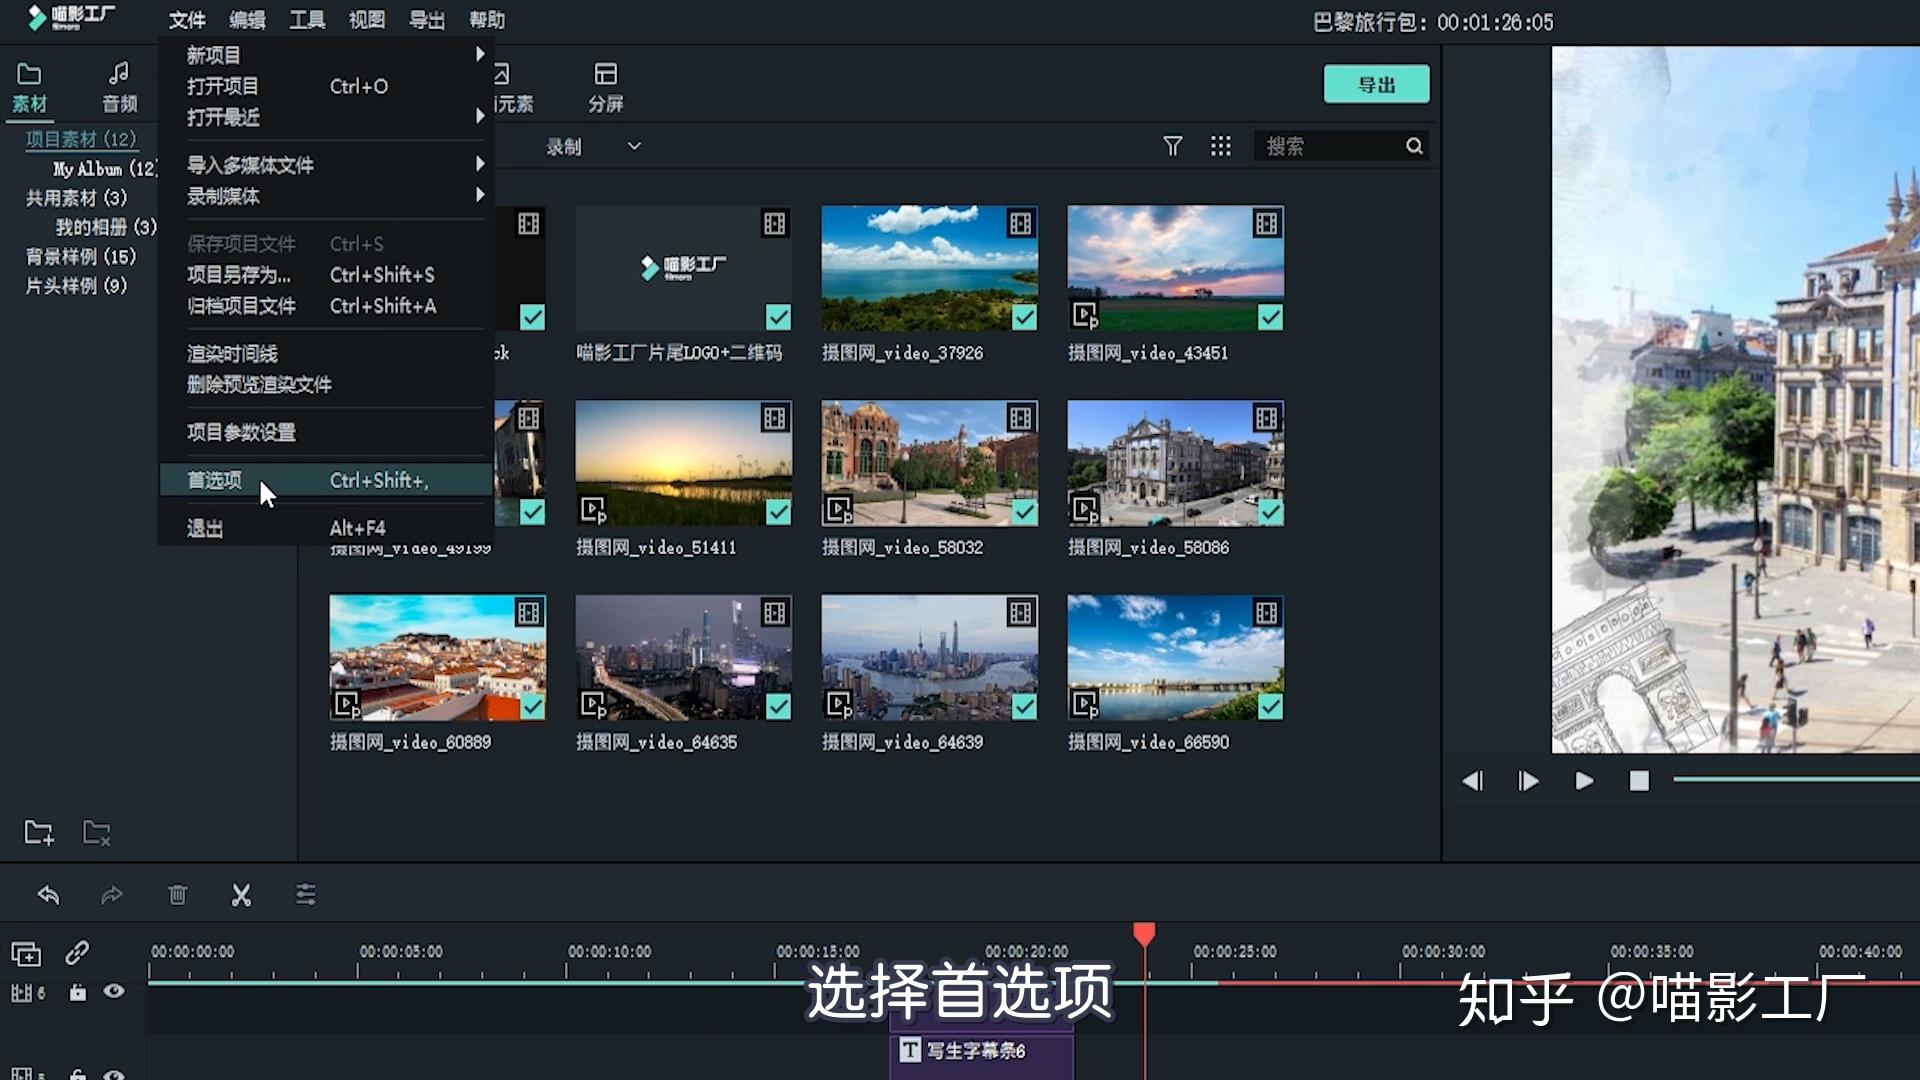Expand 项目素材 (12) tree item

pyautogui.click(x=81, y=139)
